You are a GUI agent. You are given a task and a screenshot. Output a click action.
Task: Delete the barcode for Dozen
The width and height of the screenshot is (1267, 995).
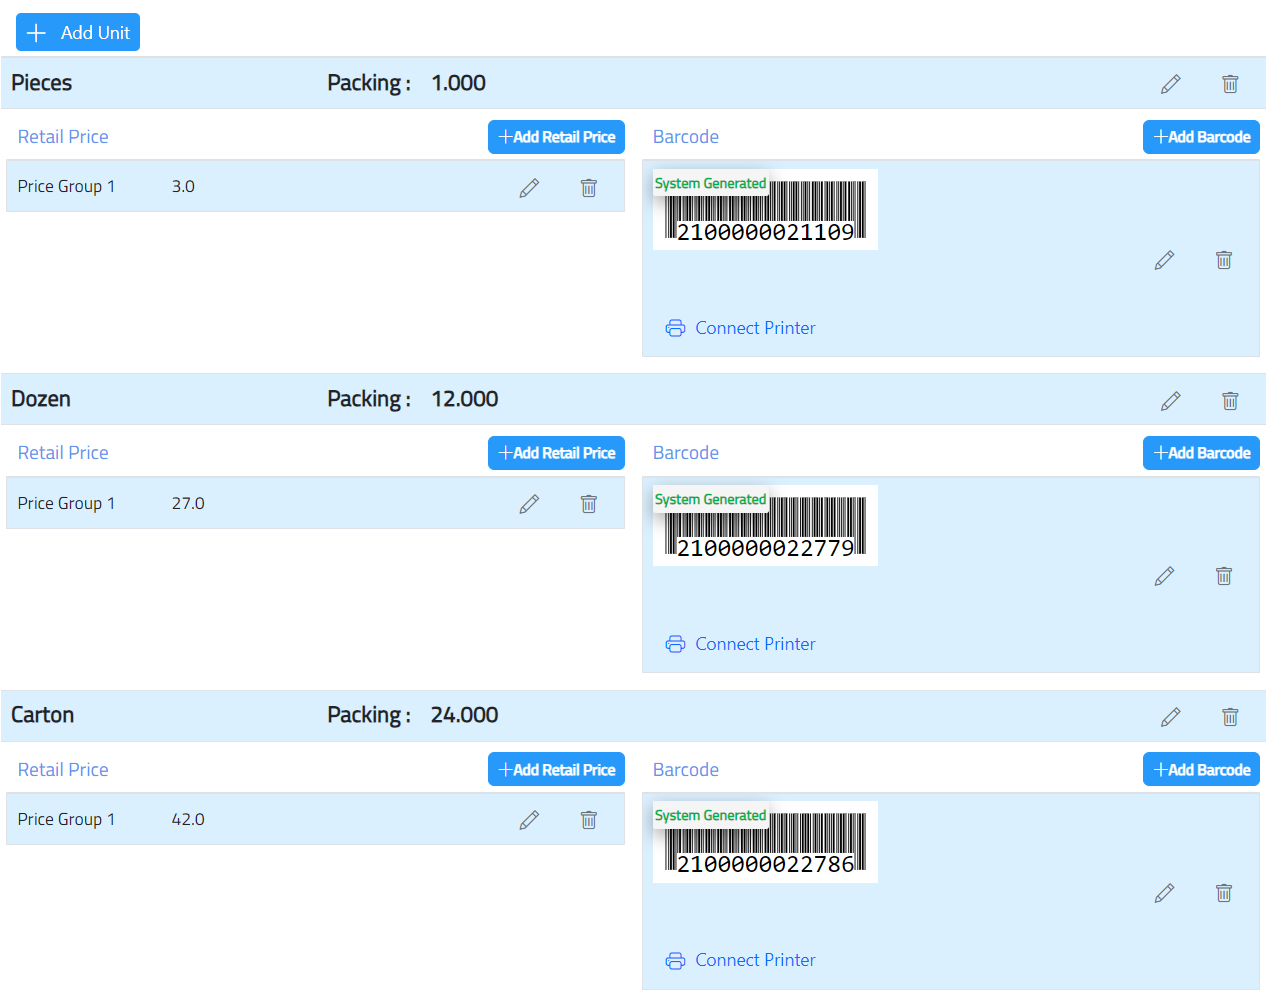pyautogui.click(x=1223, y=576)
